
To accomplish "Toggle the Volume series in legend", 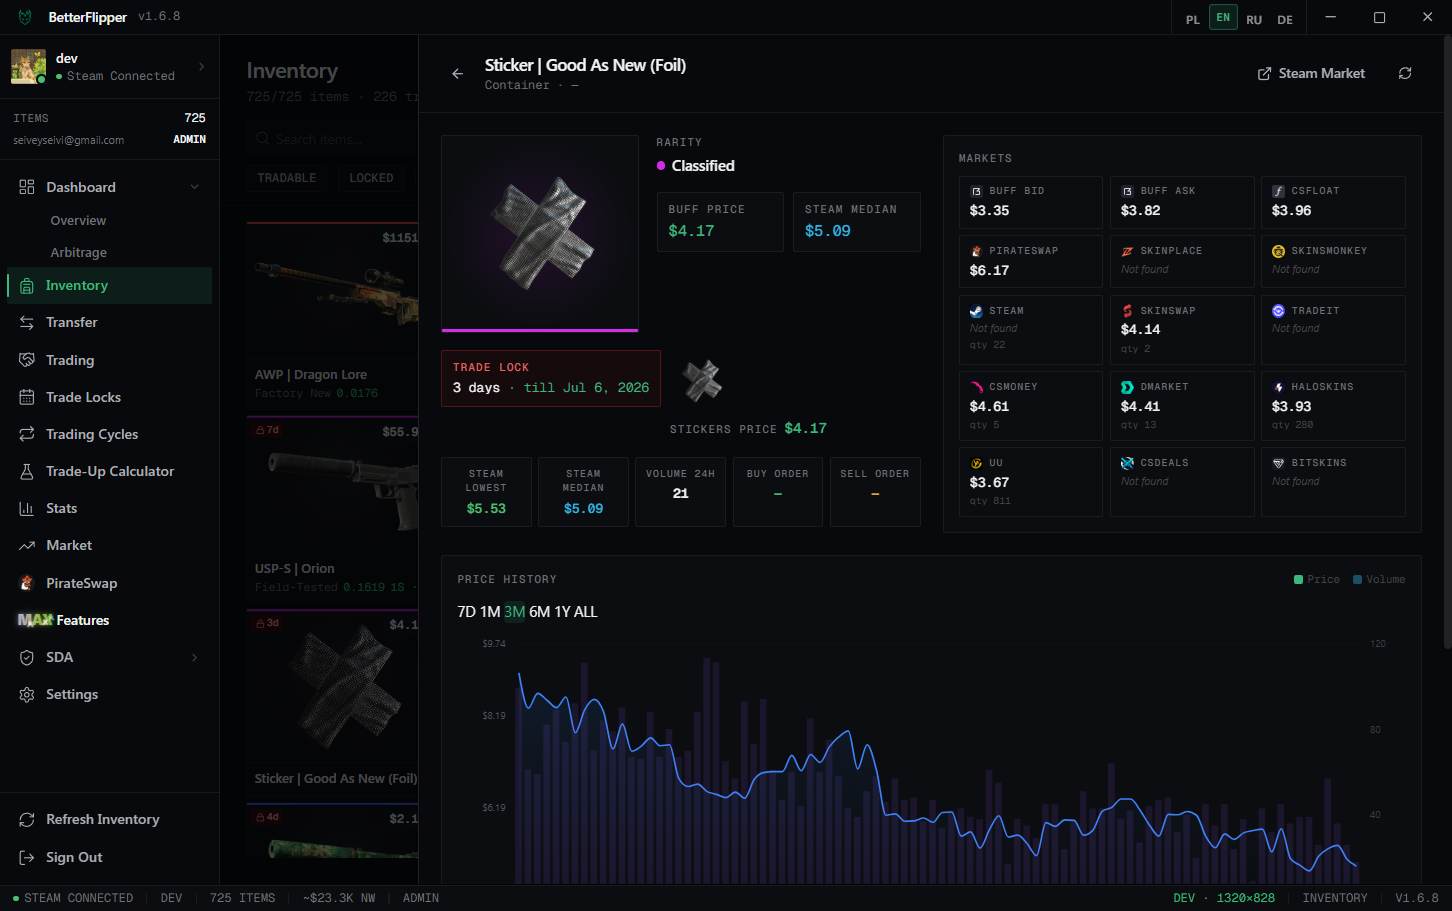I will 1378,579.
